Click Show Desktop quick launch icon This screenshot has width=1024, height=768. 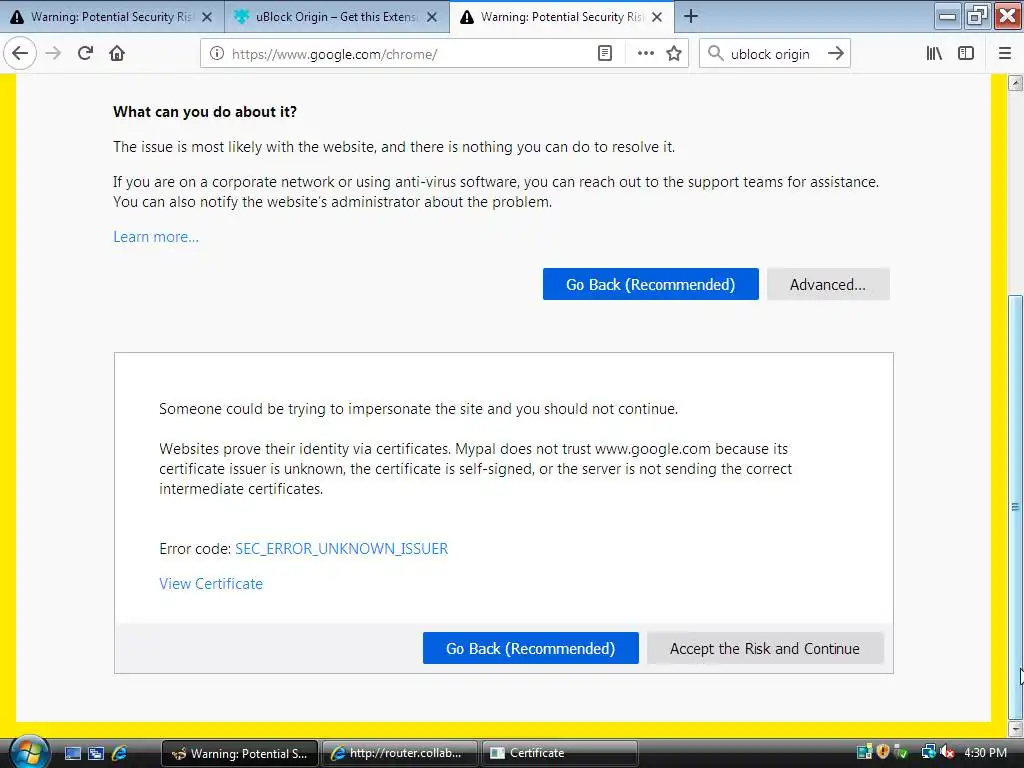click(x=72, y=753)
